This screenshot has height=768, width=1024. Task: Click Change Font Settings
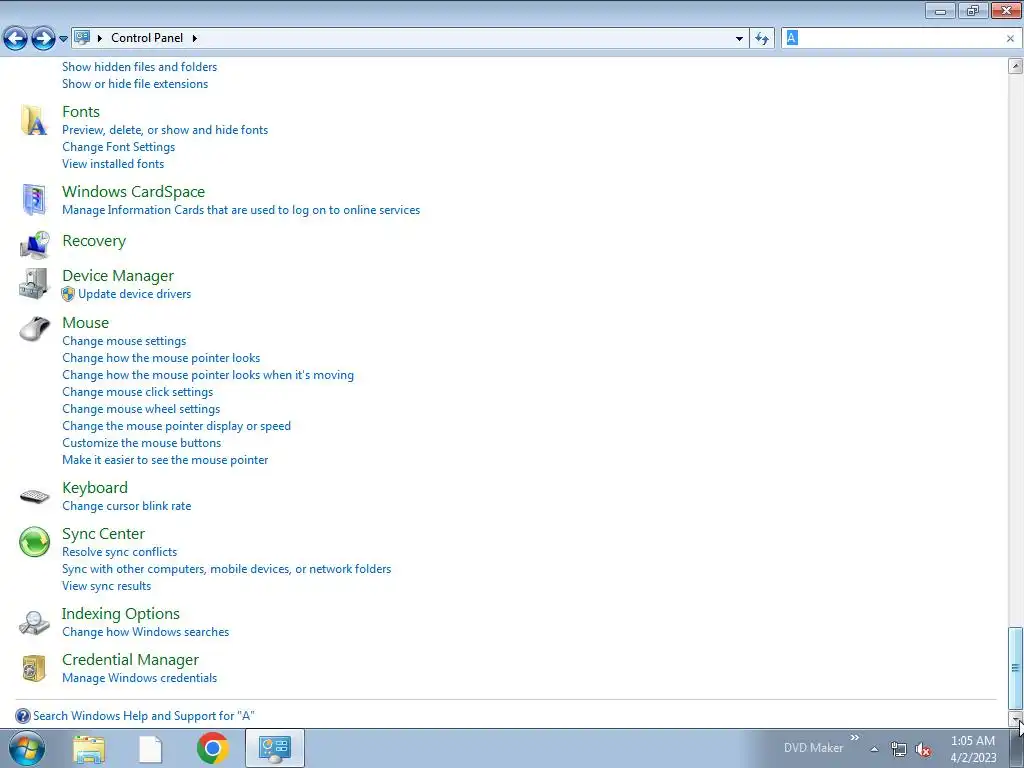(119, 147)
